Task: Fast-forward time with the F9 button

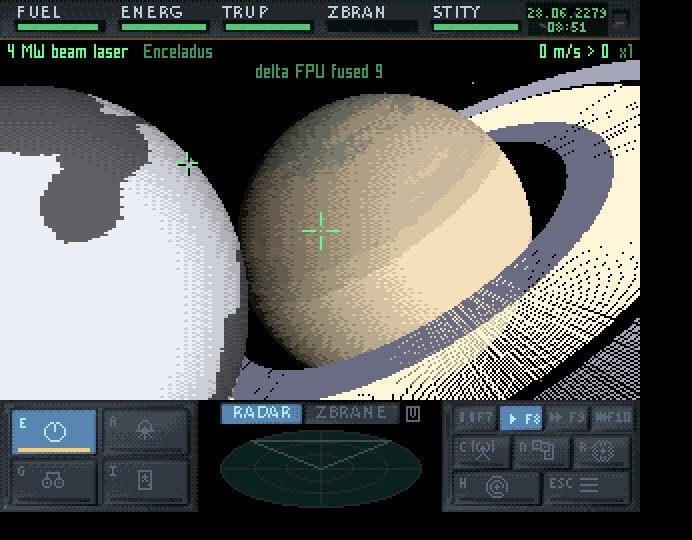Action: [x=567, y=418]
